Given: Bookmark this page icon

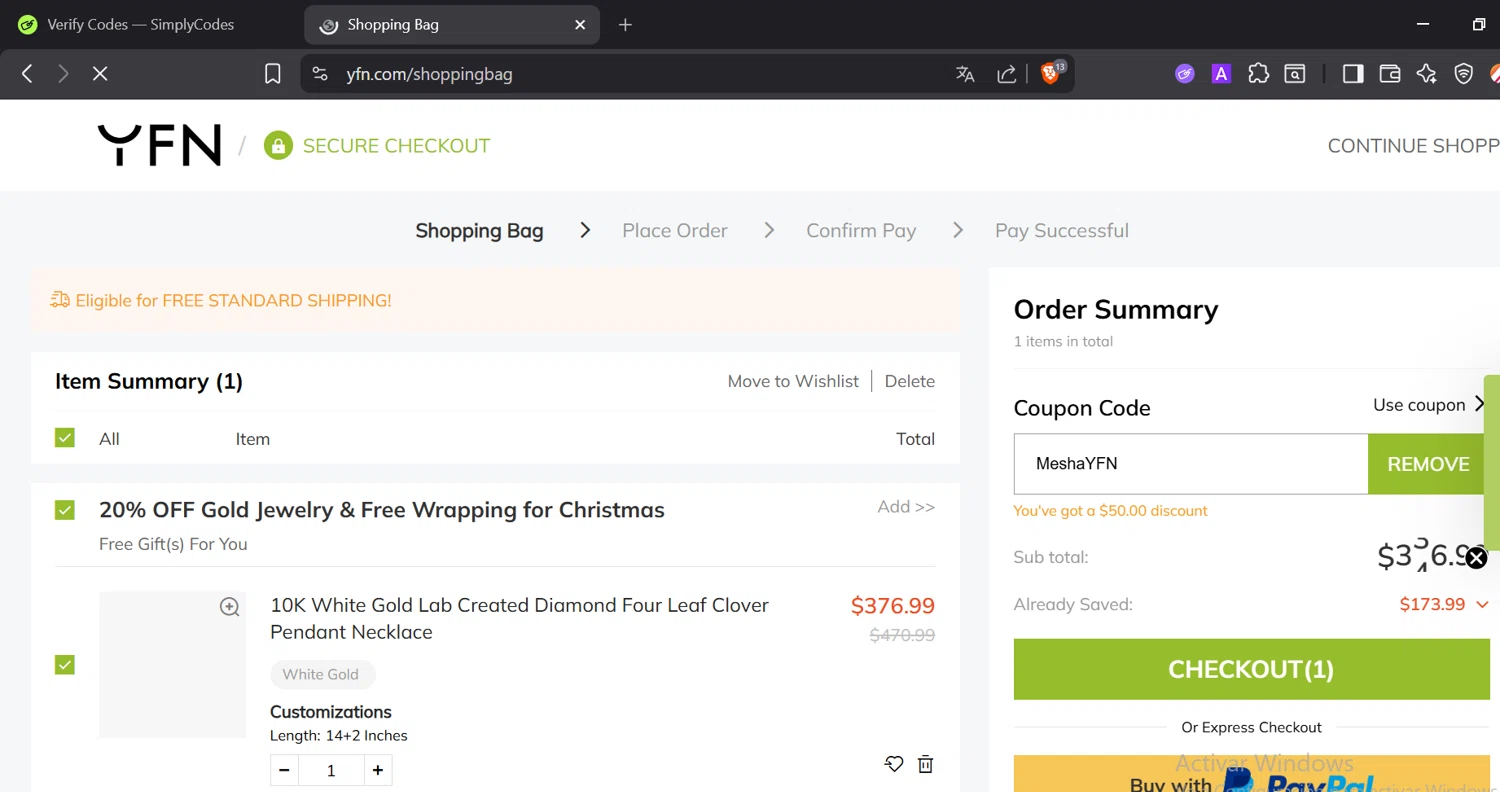Looking at the screenshot, I should [x=272, y=73].
